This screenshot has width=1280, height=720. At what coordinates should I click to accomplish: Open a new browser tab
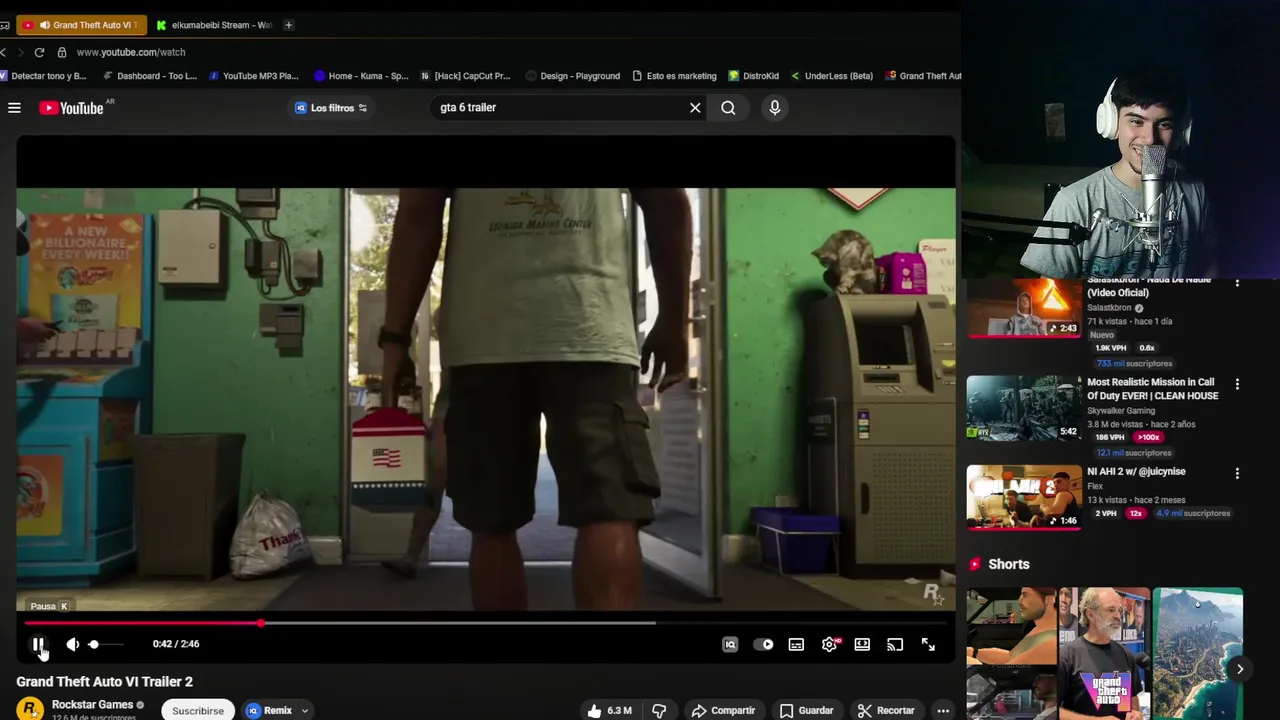click(x=288, y=25)
